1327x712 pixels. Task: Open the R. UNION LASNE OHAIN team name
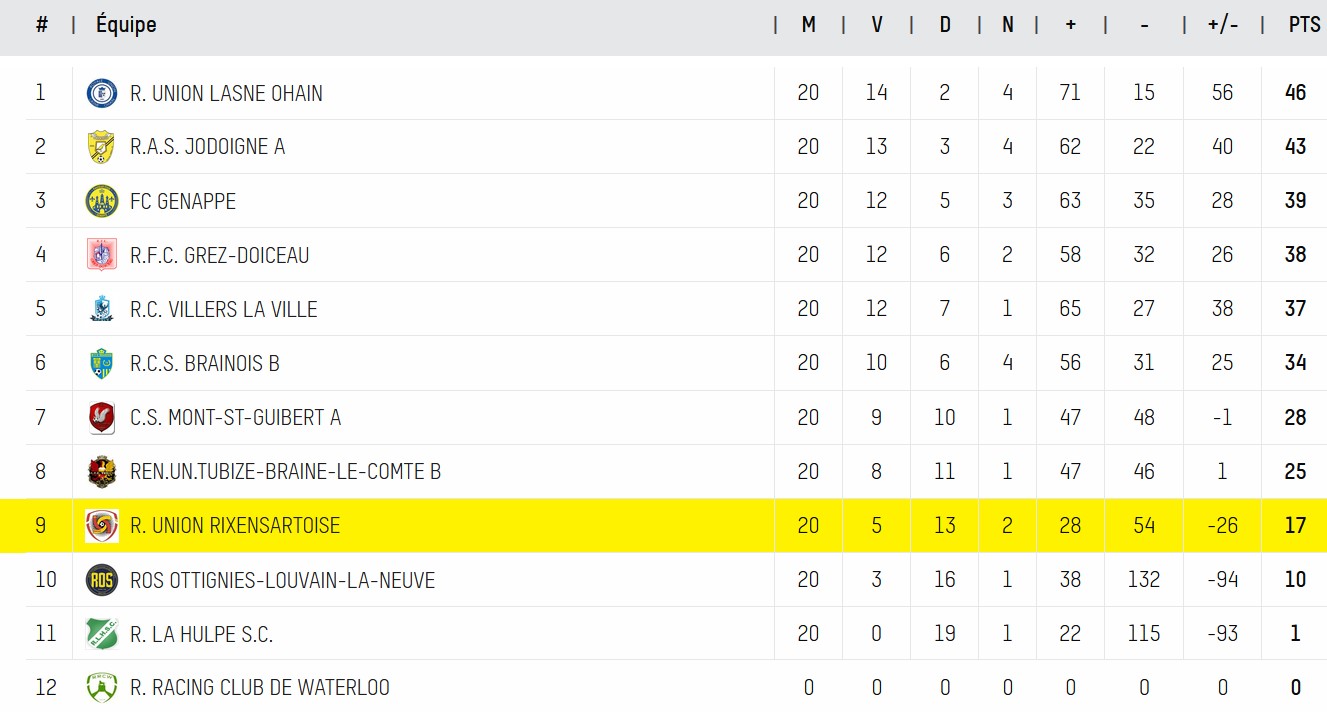coord(226,93)
